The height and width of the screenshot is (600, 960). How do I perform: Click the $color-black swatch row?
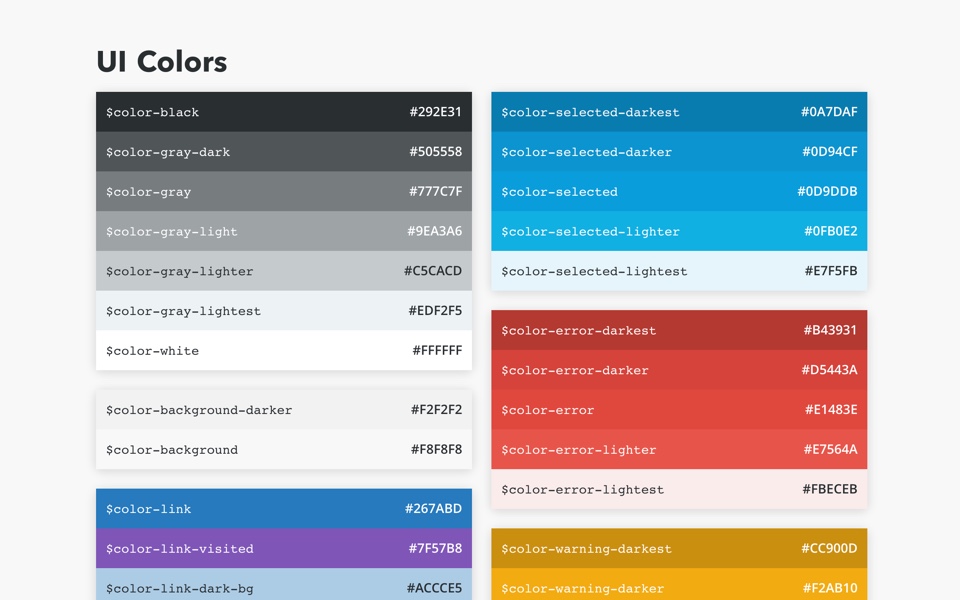tap(283, 112)
